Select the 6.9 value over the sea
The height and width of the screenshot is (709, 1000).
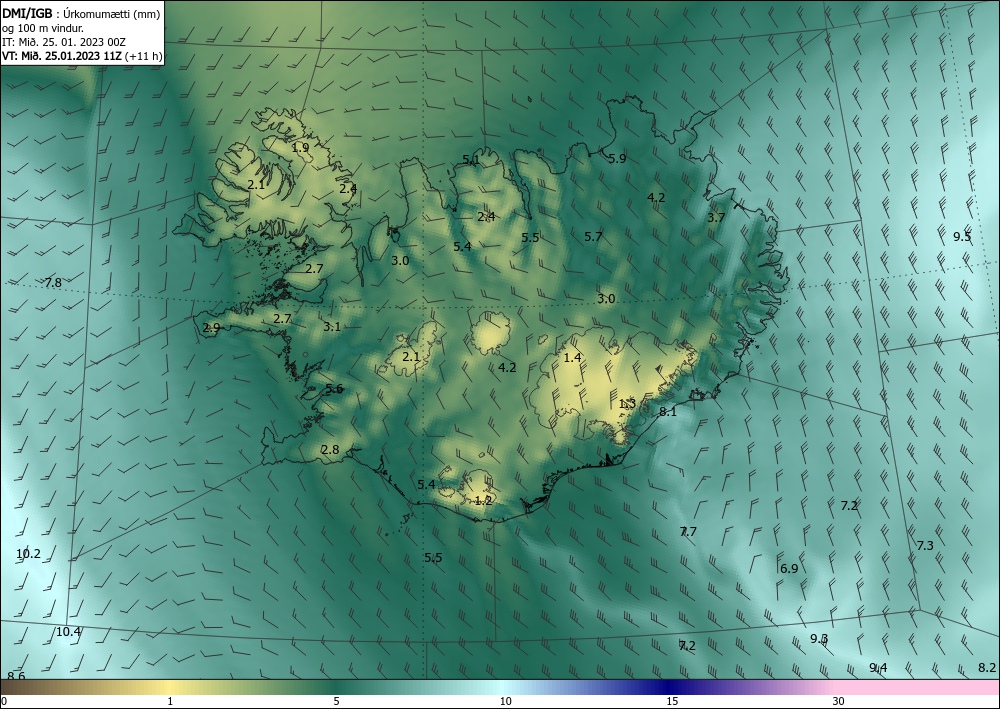click(x=789, y=569)
